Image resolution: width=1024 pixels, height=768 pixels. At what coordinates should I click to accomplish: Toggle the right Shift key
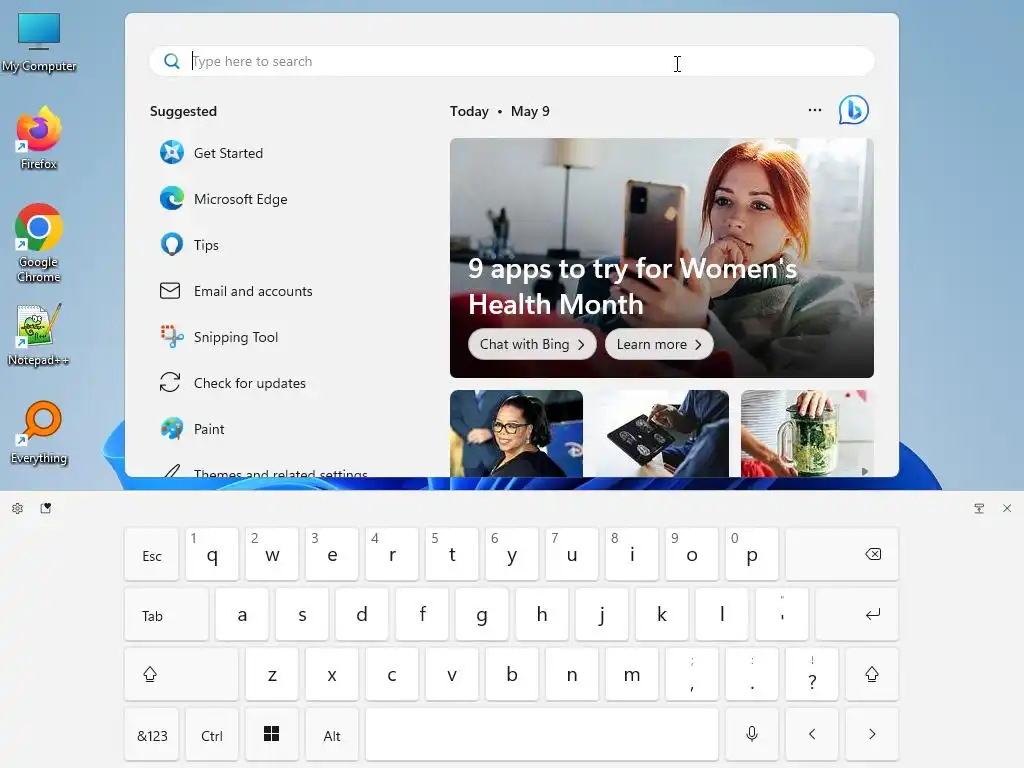(872, 674)
